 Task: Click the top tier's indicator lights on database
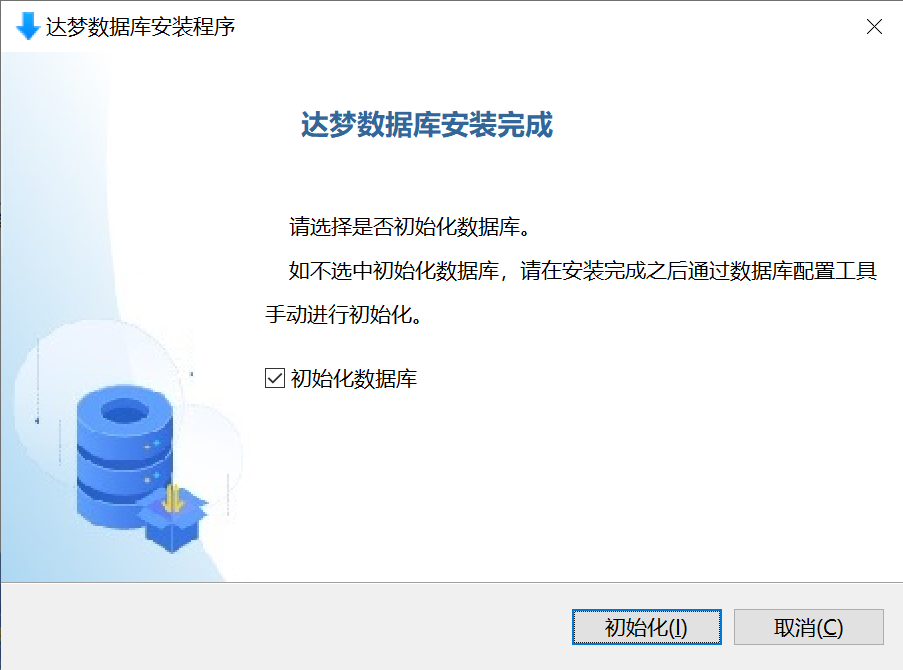pyautogui.click(x=153, y=444)
